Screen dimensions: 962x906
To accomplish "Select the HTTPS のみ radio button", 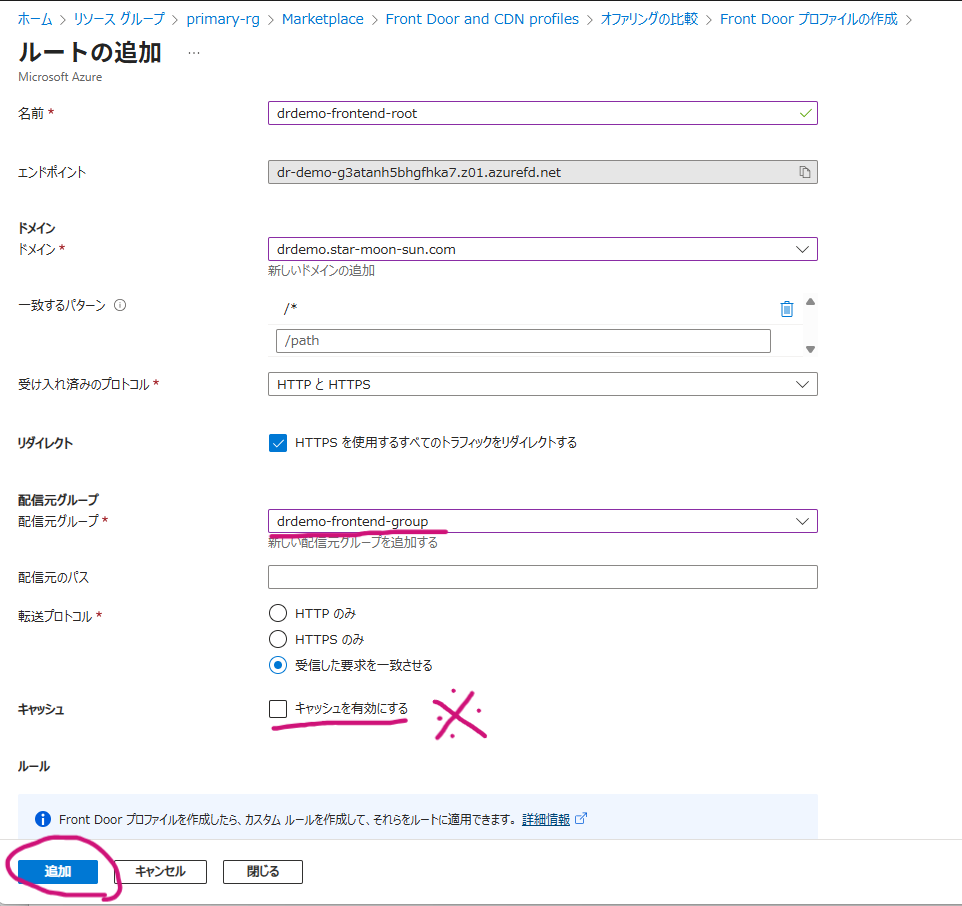I will point(278,639).
